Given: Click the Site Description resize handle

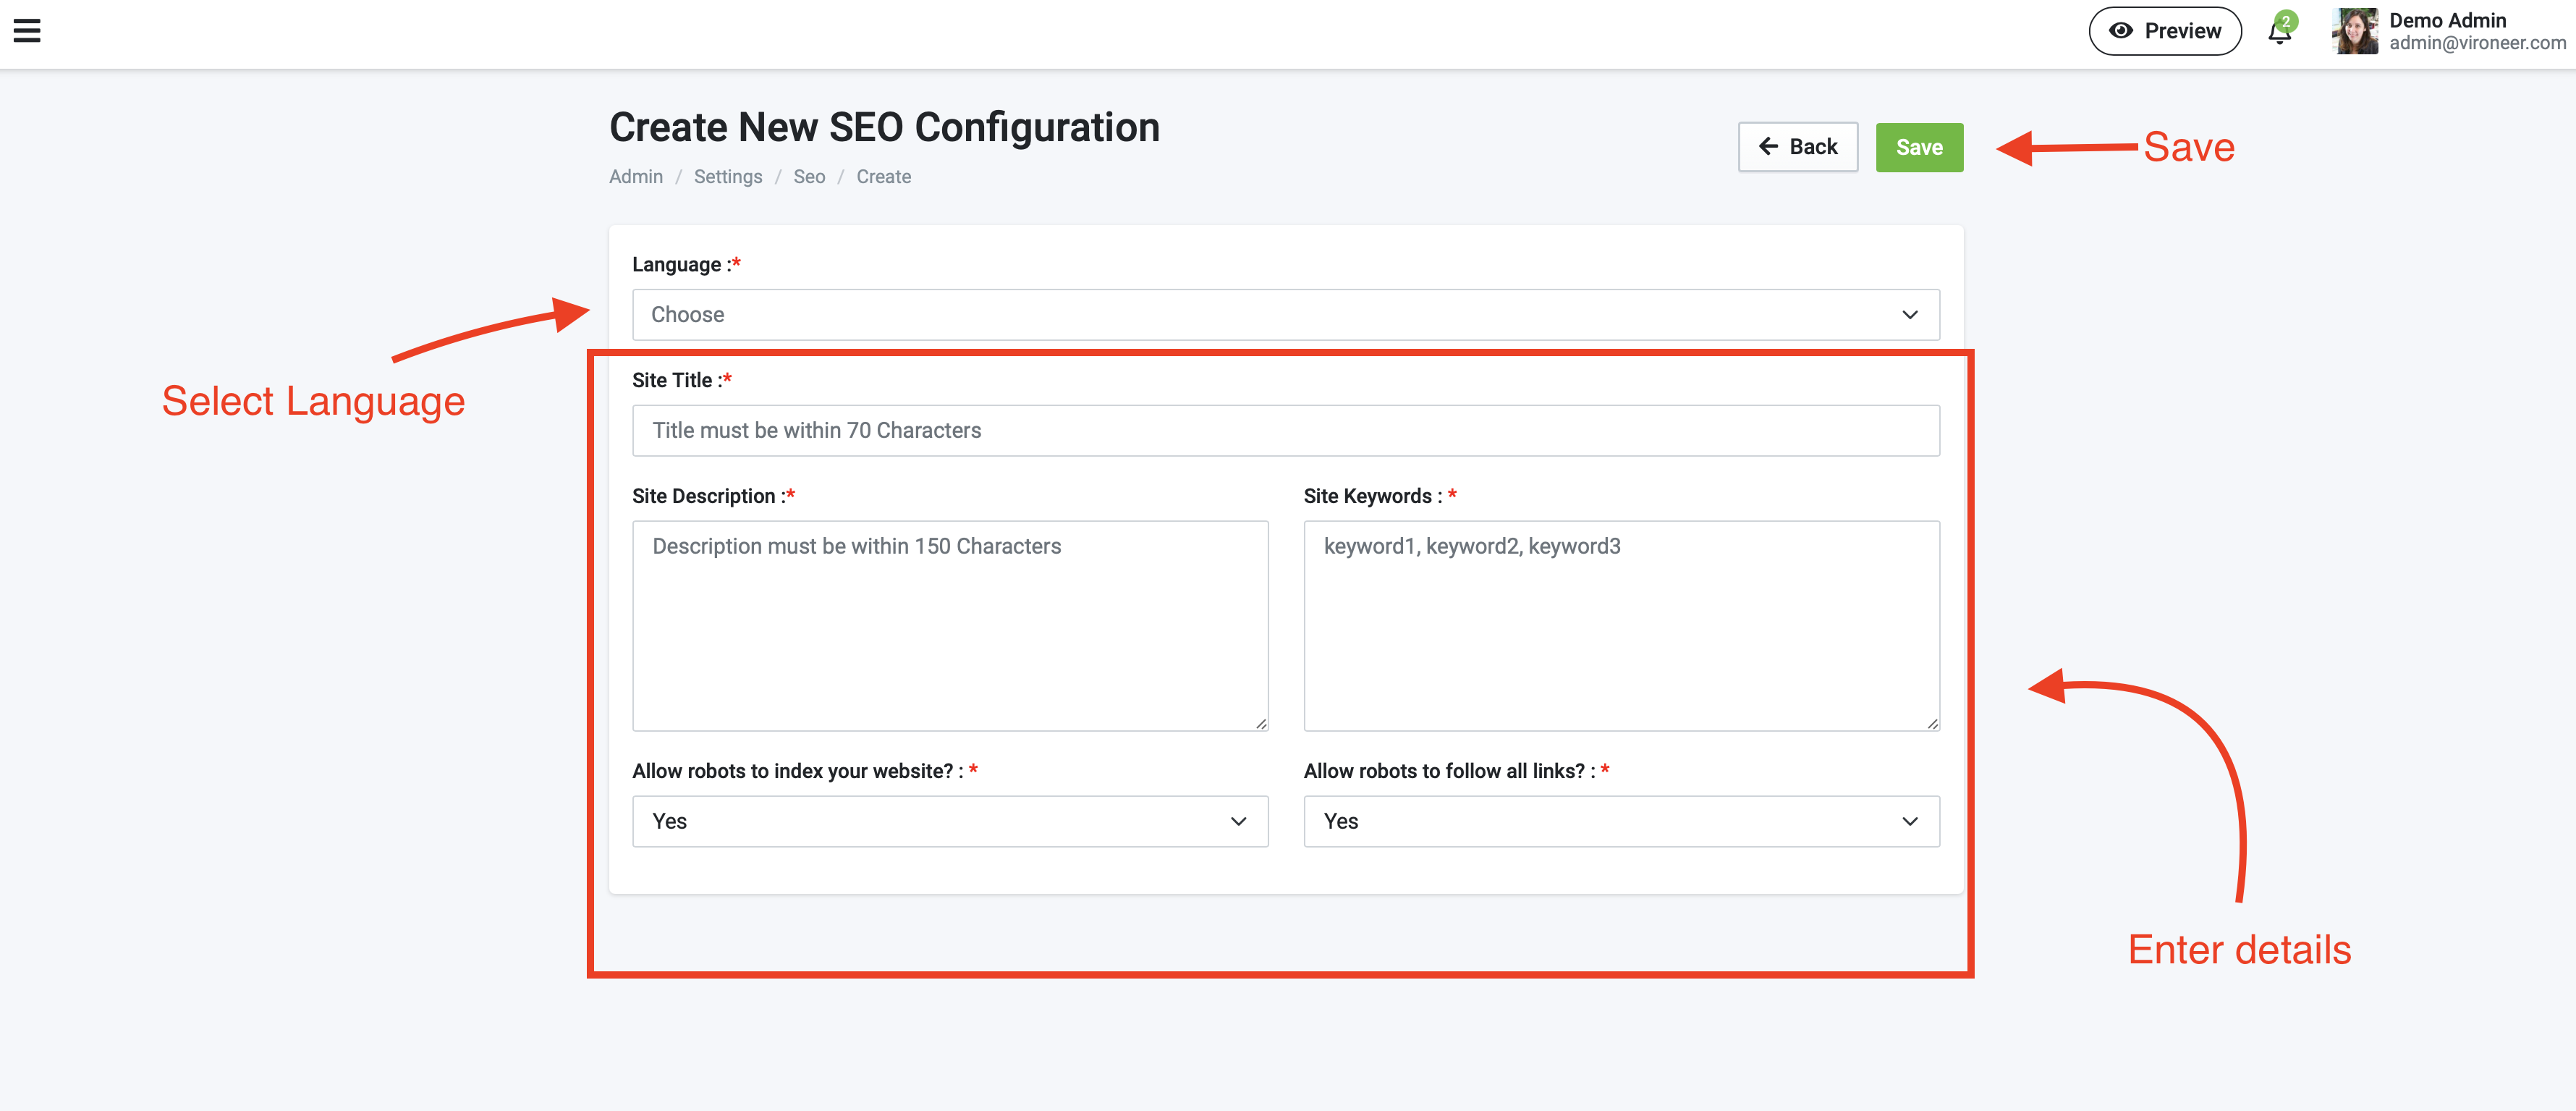Looking at the screenshot, I should pos(1261,724).
